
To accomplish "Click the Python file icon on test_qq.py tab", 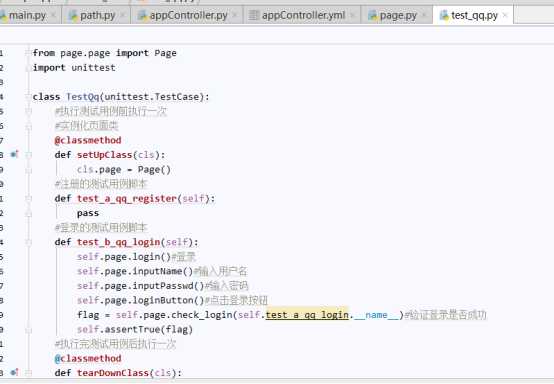I will point(444,16).
